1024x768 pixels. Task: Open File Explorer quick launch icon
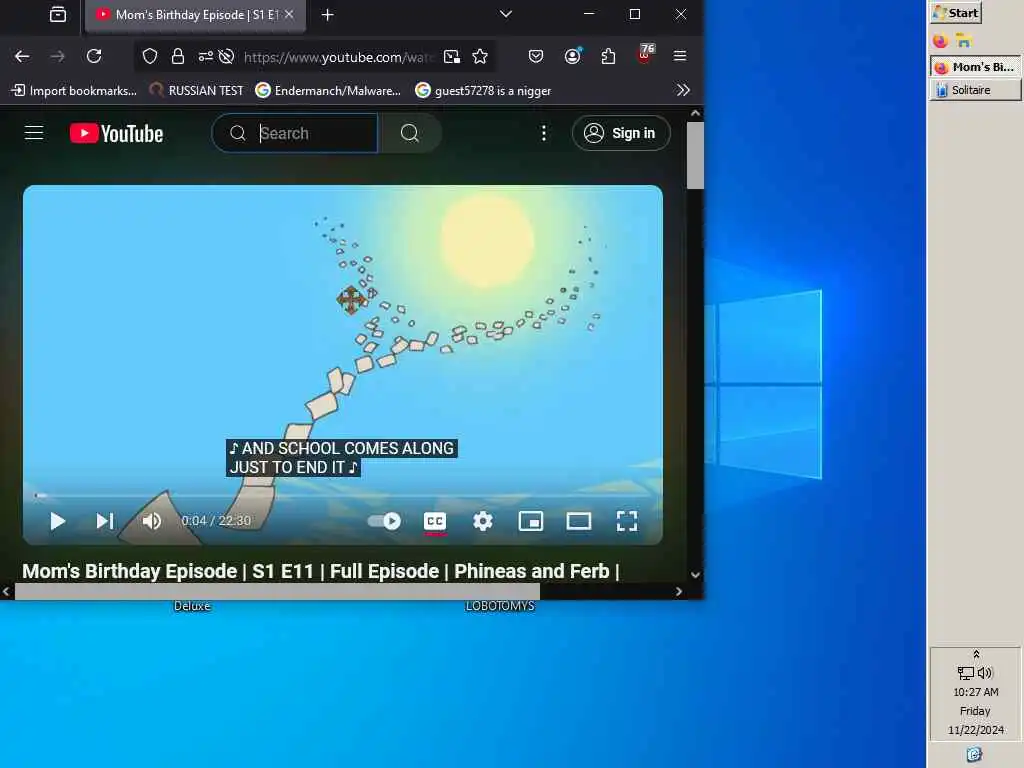[x=964, y=40]
